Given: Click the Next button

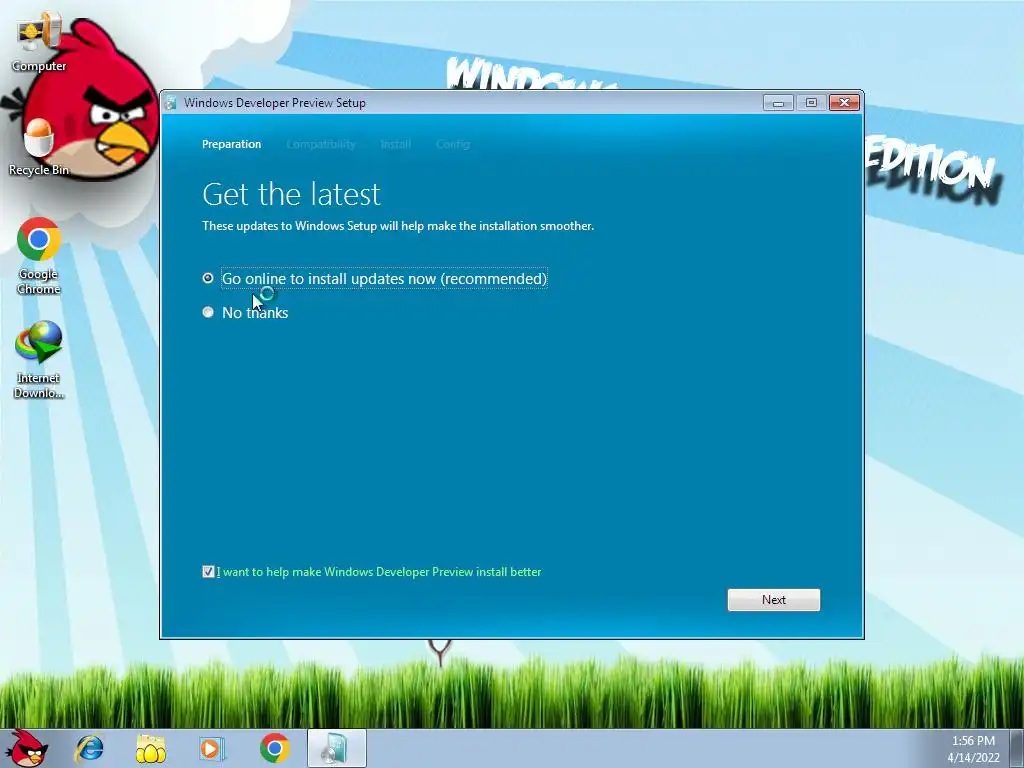Looking at the screenshot, I should pyautogui.click(x=774, y=600).
